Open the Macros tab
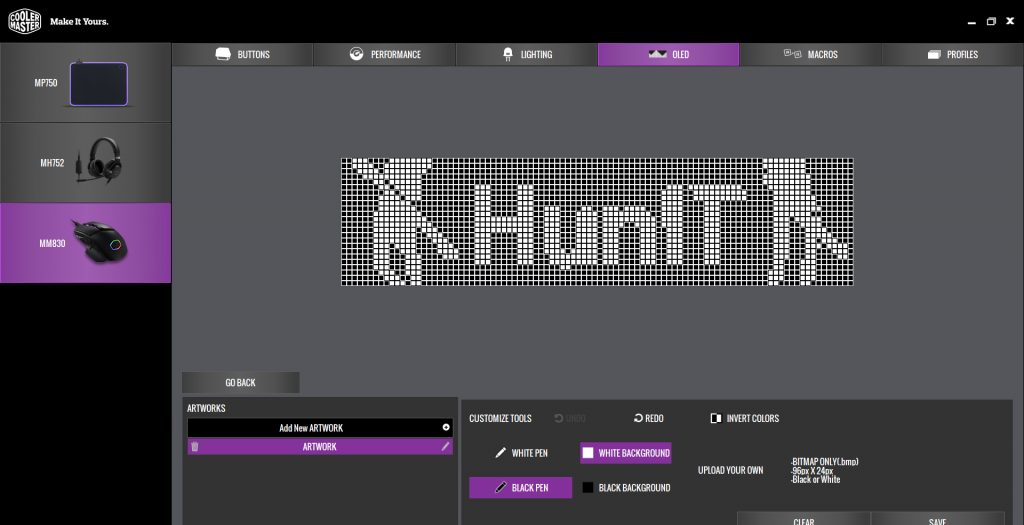The image size is (1024, 525). [810, 54]
